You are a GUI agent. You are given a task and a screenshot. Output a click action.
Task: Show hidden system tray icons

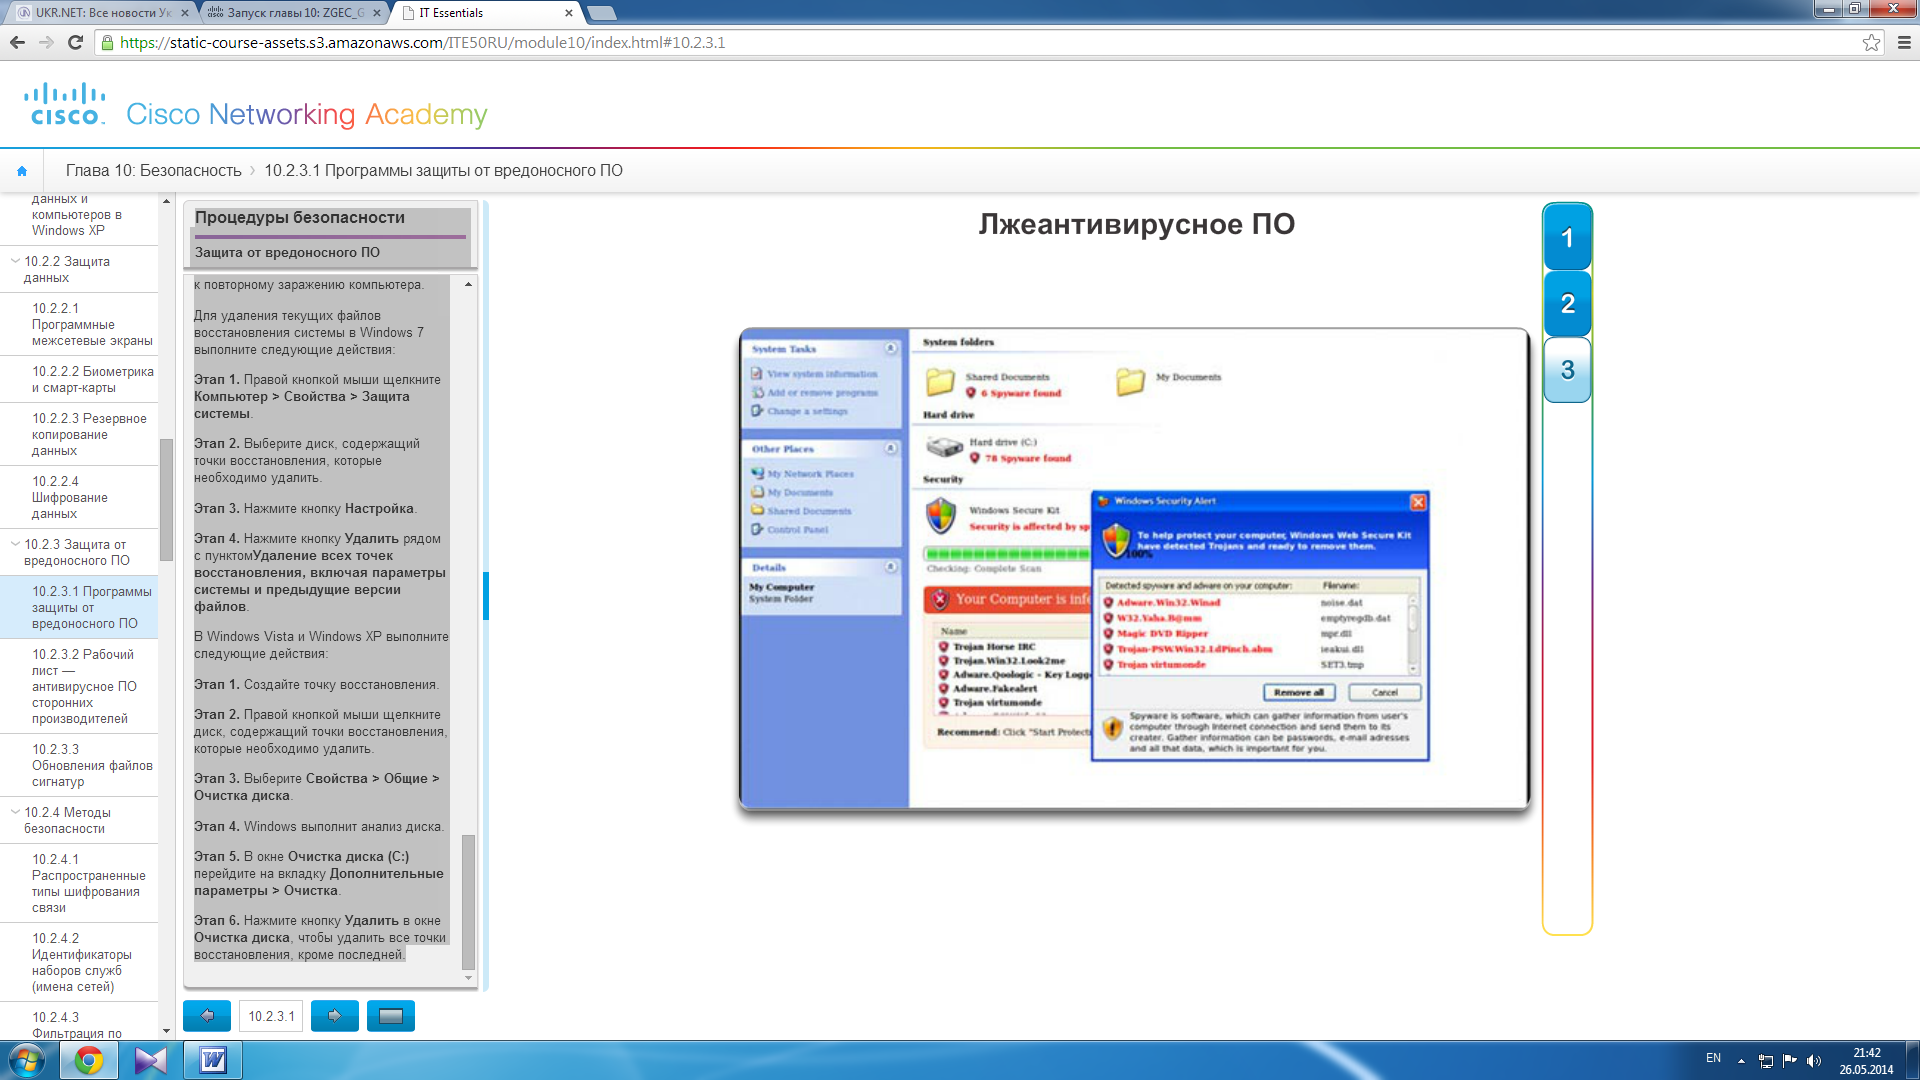[1741, 1061]
